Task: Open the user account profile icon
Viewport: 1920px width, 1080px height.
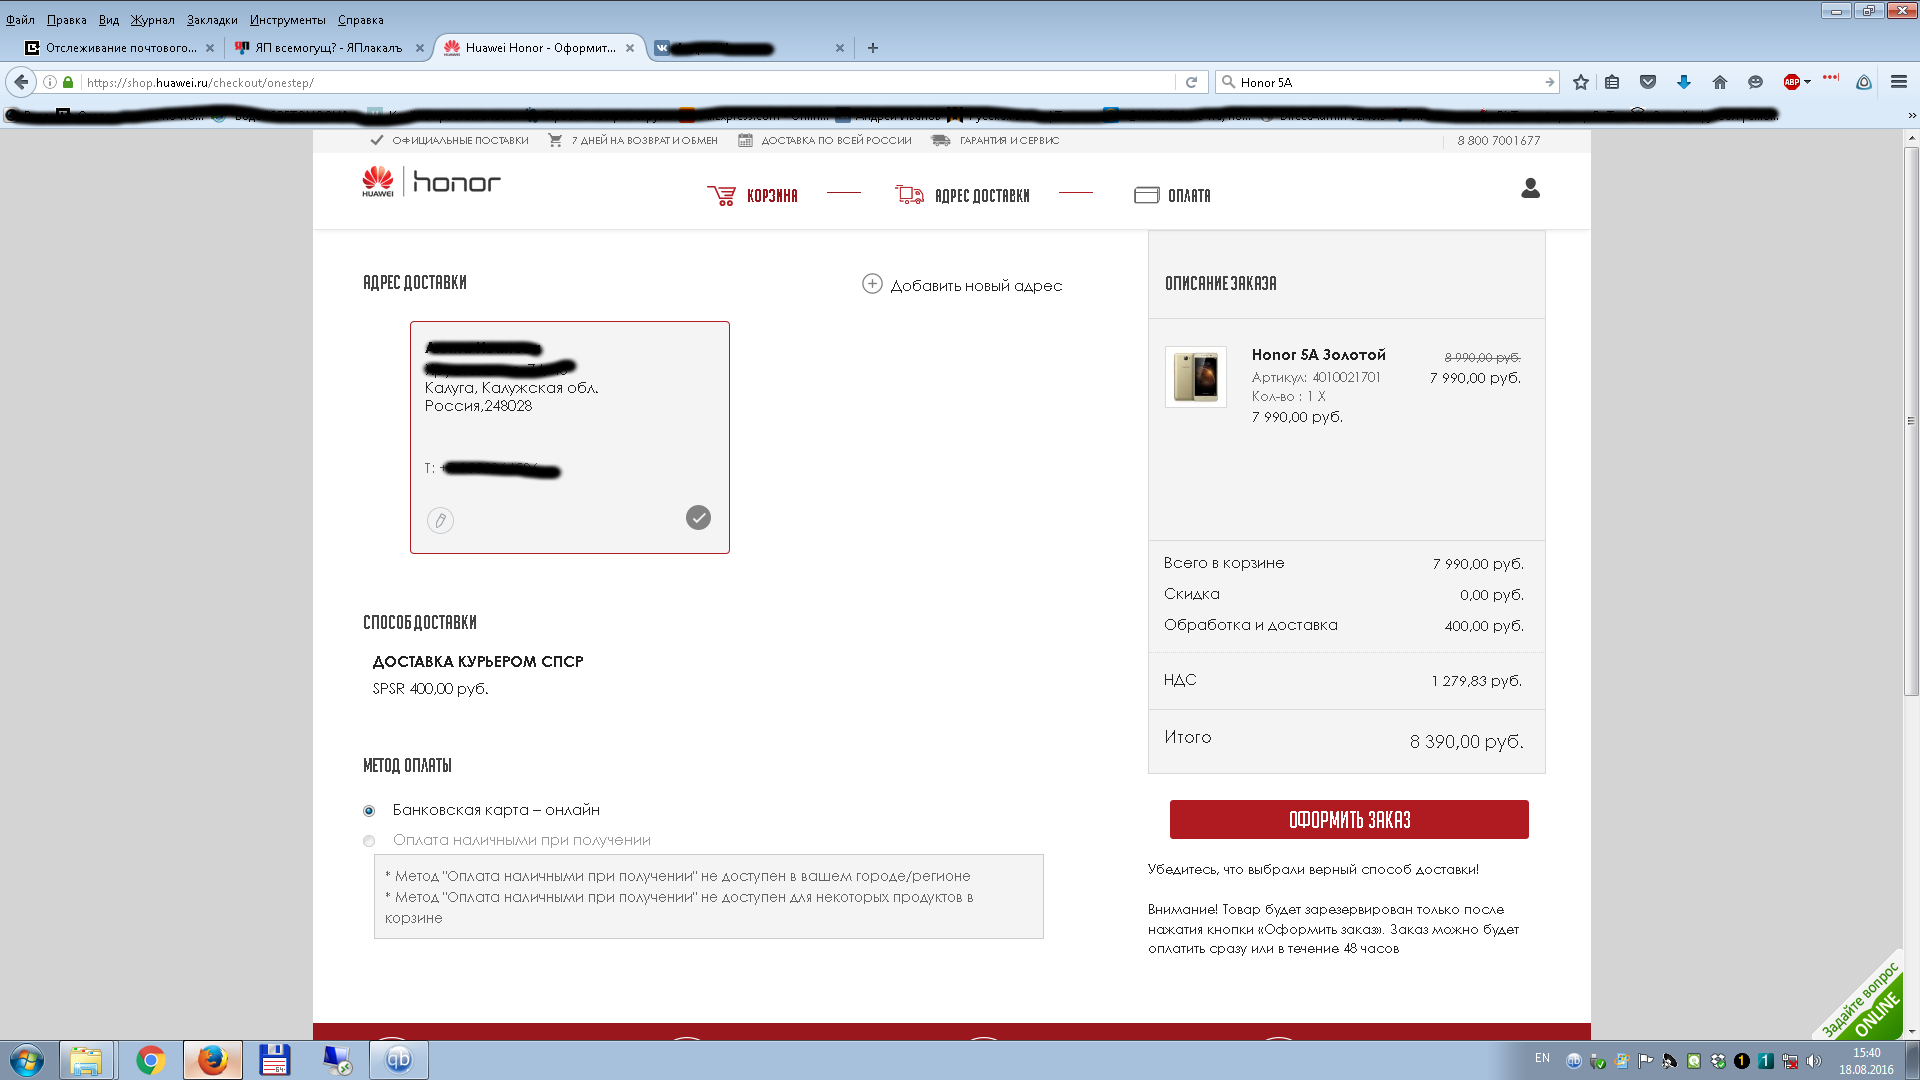Action: 1530,188
